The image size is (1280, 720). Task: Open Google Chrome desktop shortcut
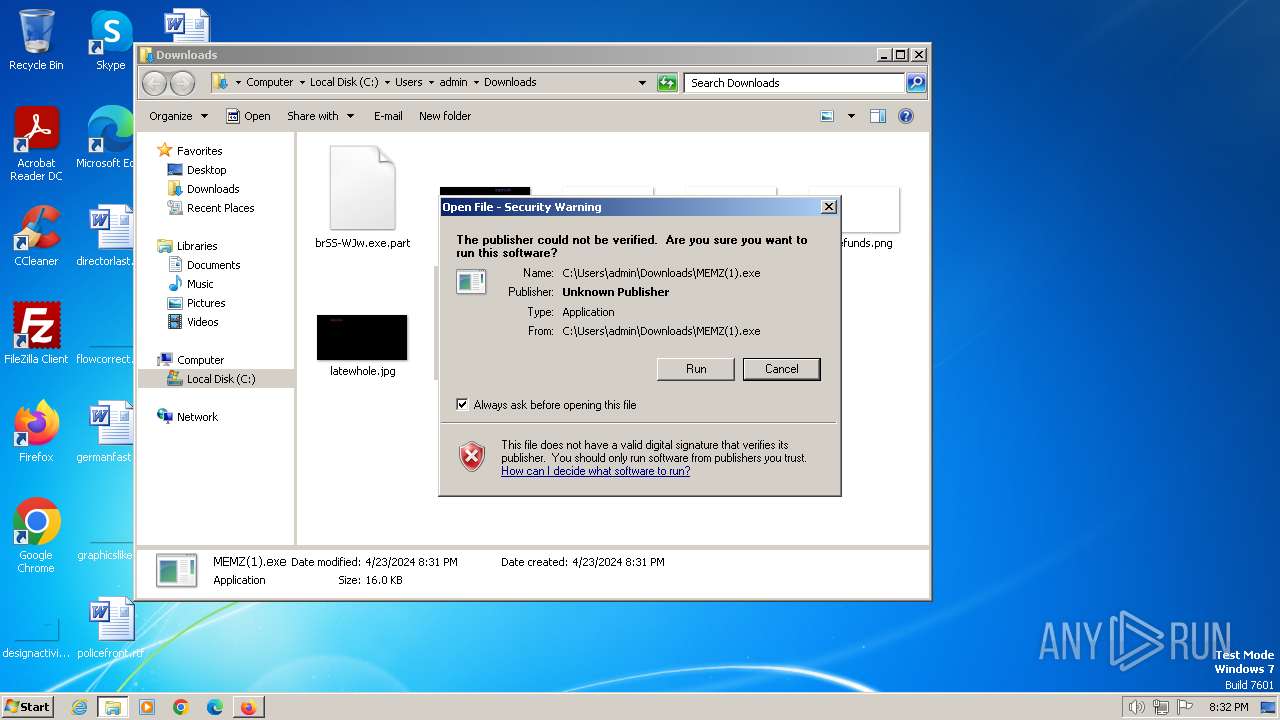coord(36,535)
